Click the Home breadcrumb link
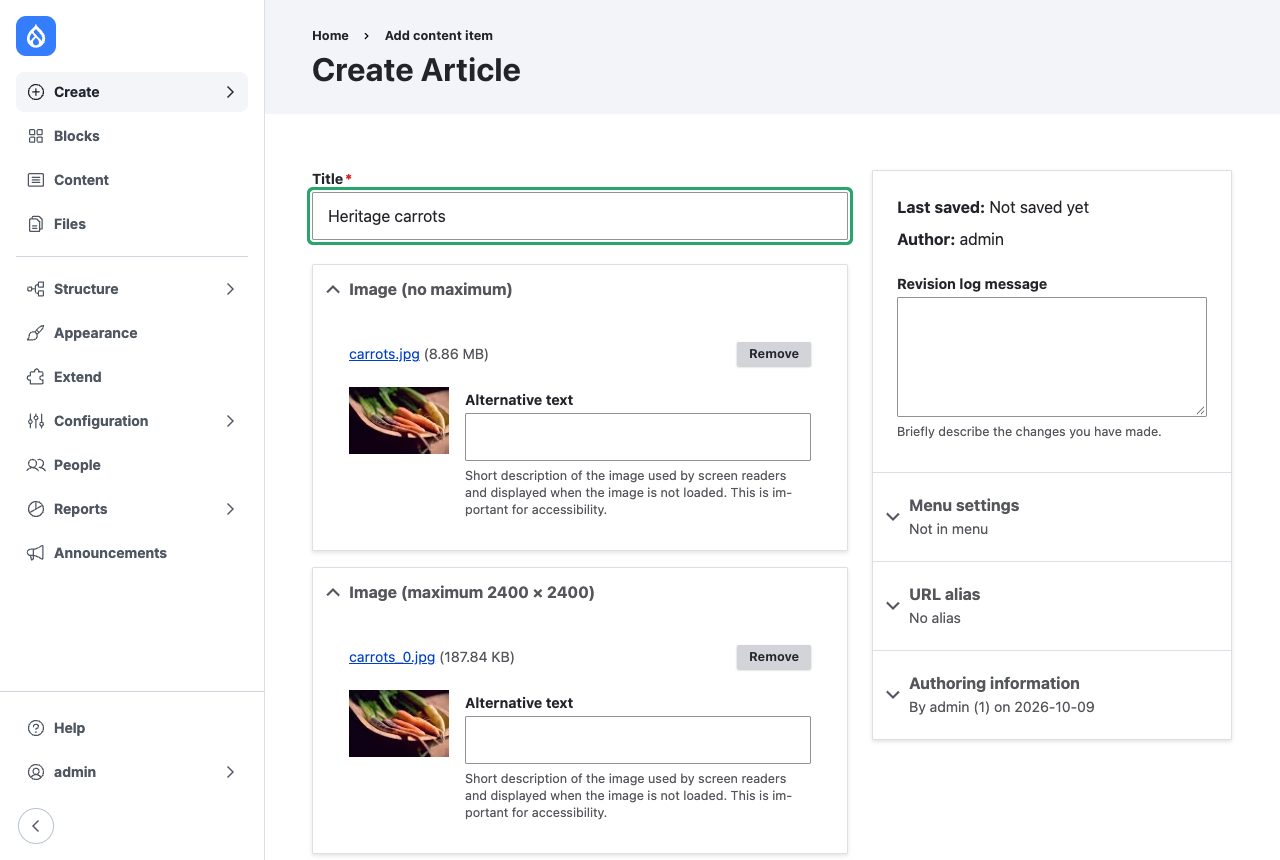Screen dimensions: 1280x860 330,36
